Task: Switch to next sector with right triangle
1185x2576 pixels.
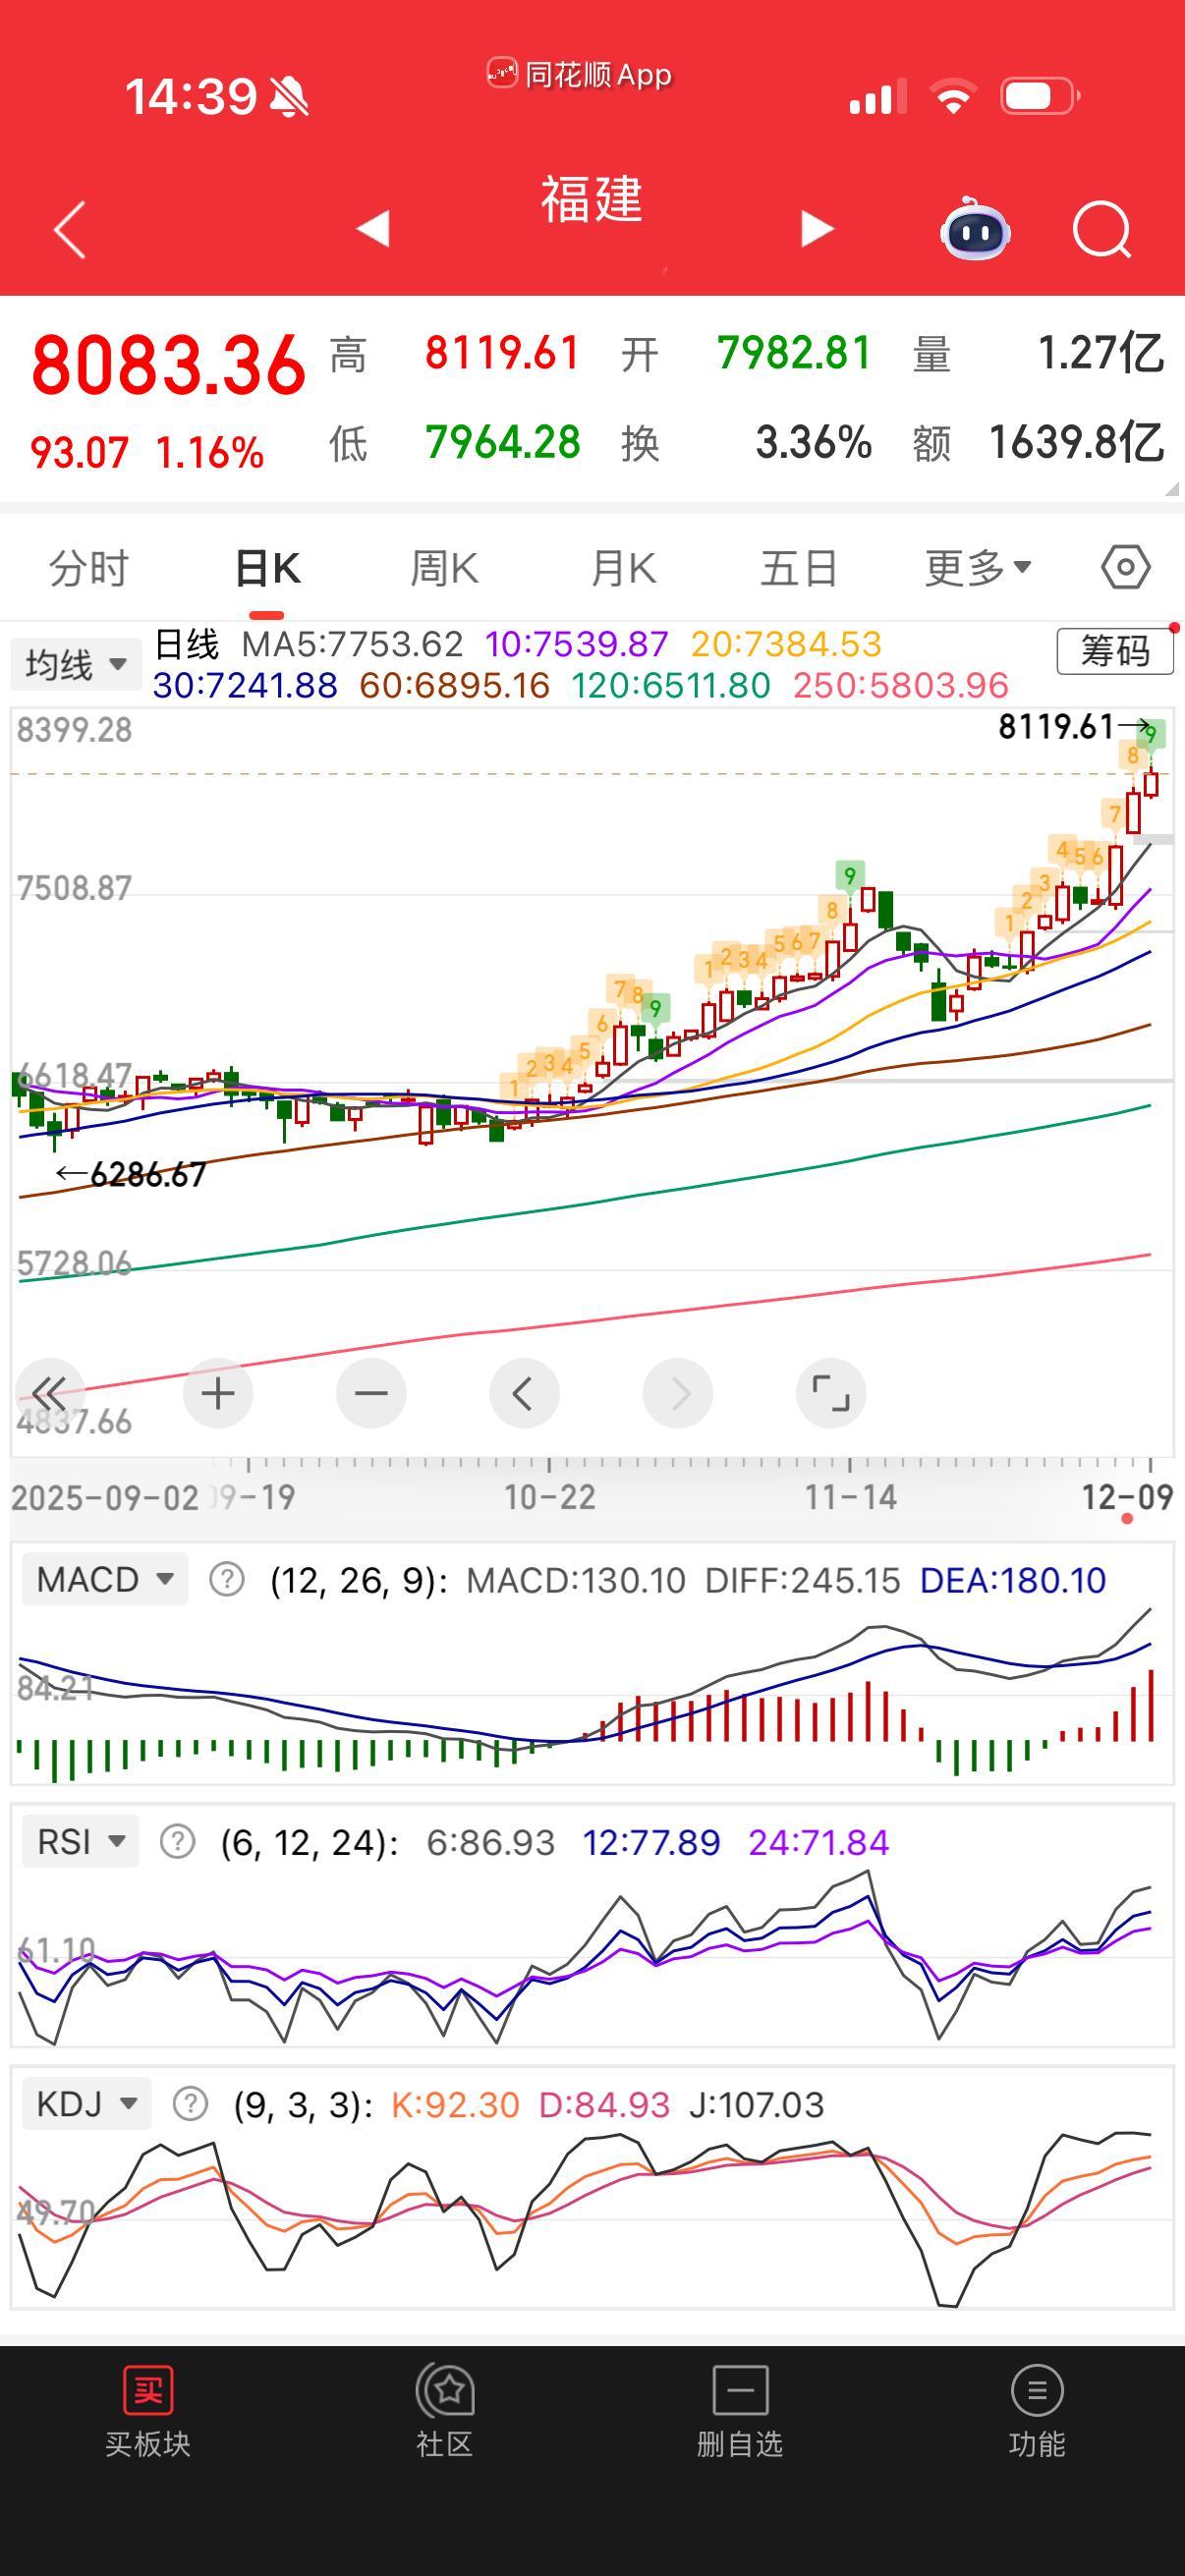Action: (817, 228)
